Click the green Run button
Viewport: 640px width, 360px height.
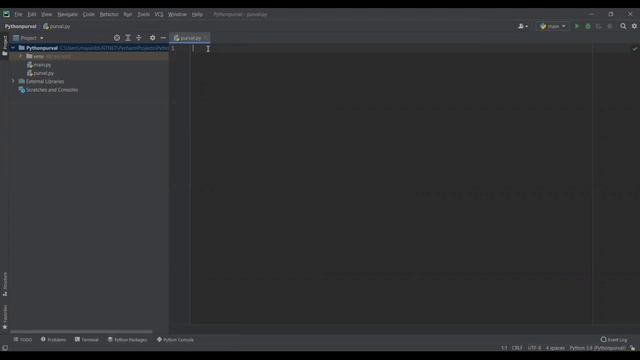pos(577,27)
